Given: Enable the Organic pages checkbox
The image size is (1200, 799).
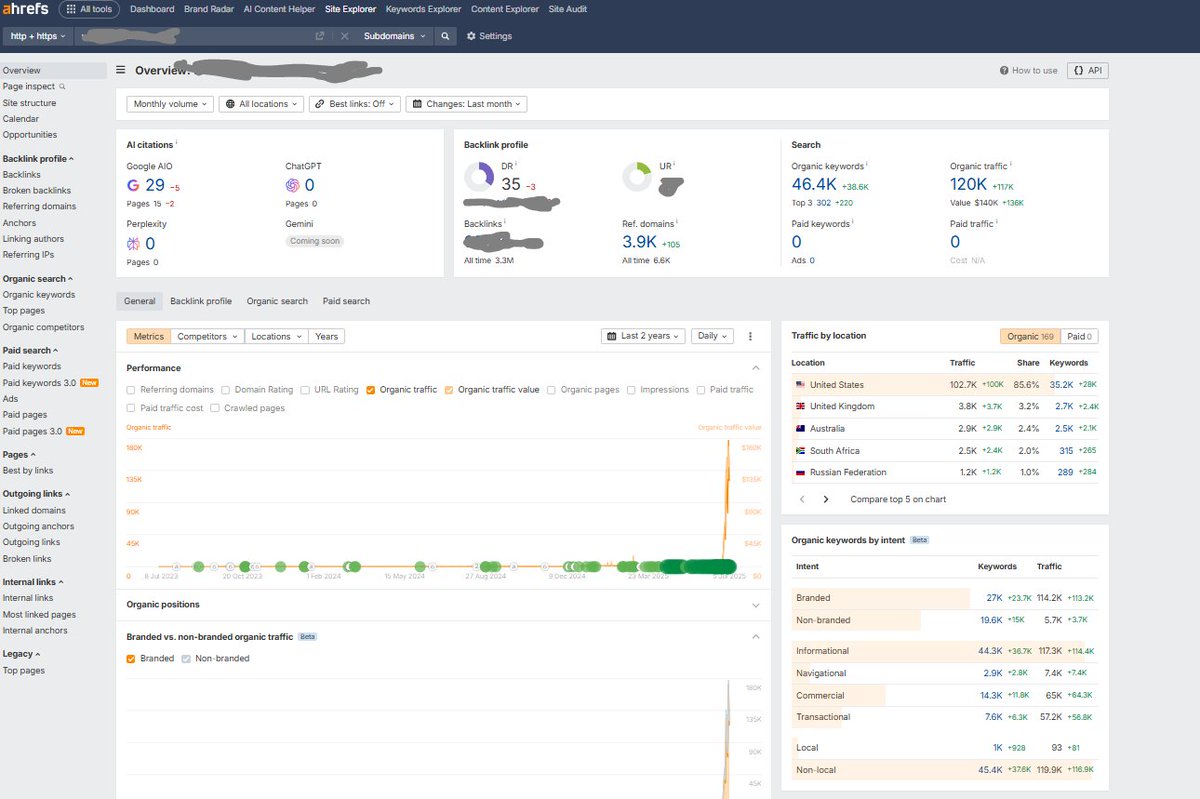Looking at the screenshot, I should point(552,390).
